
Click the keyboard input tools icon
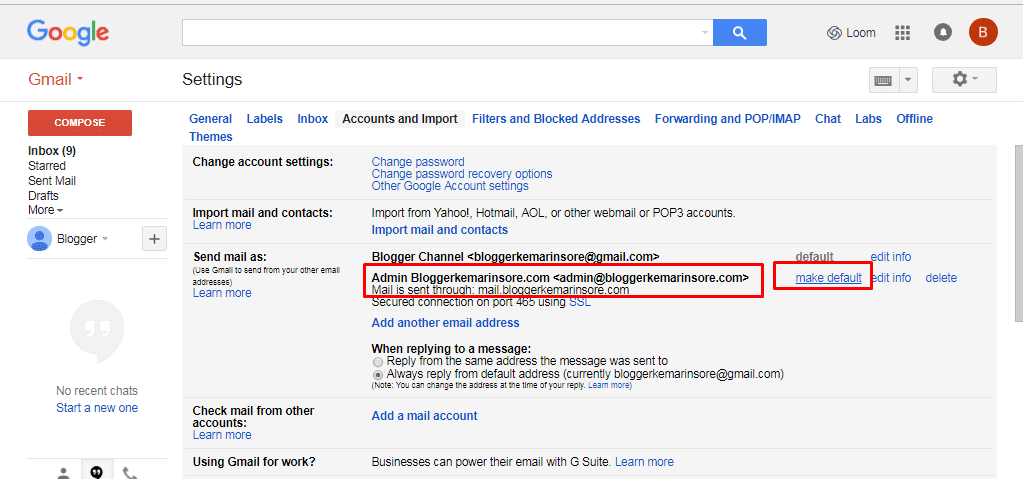click(x=882, y=80)
